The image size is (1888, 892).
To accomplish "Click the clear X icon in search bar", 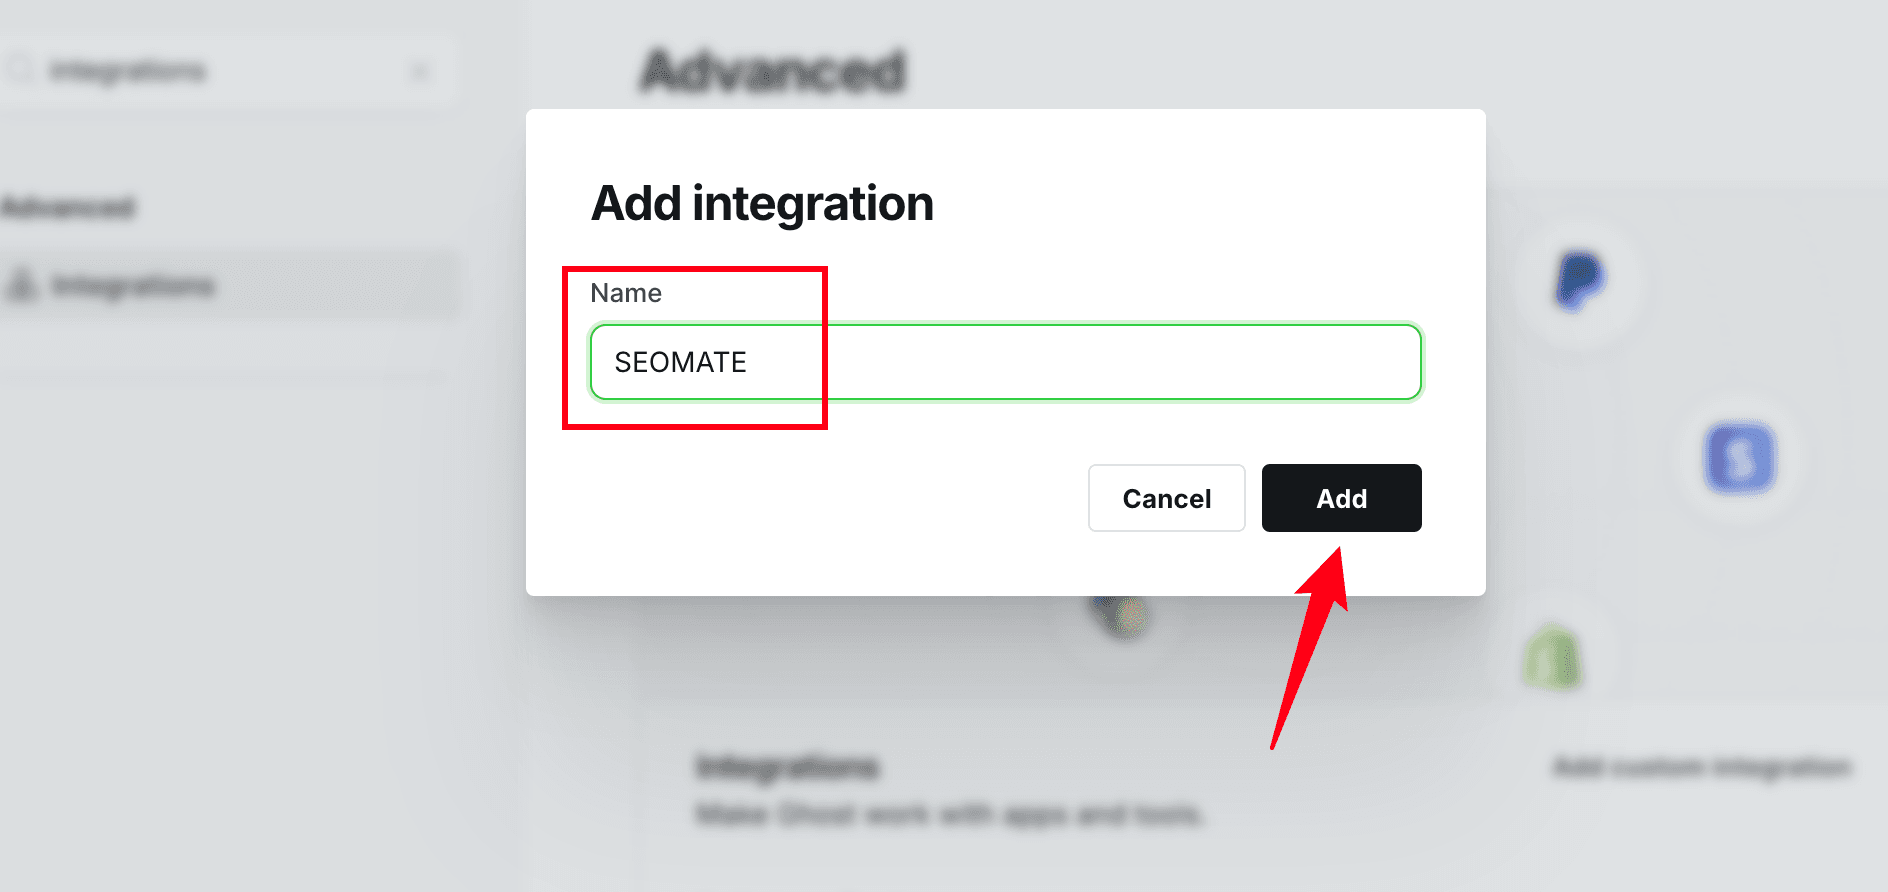I will click(421, 70).
